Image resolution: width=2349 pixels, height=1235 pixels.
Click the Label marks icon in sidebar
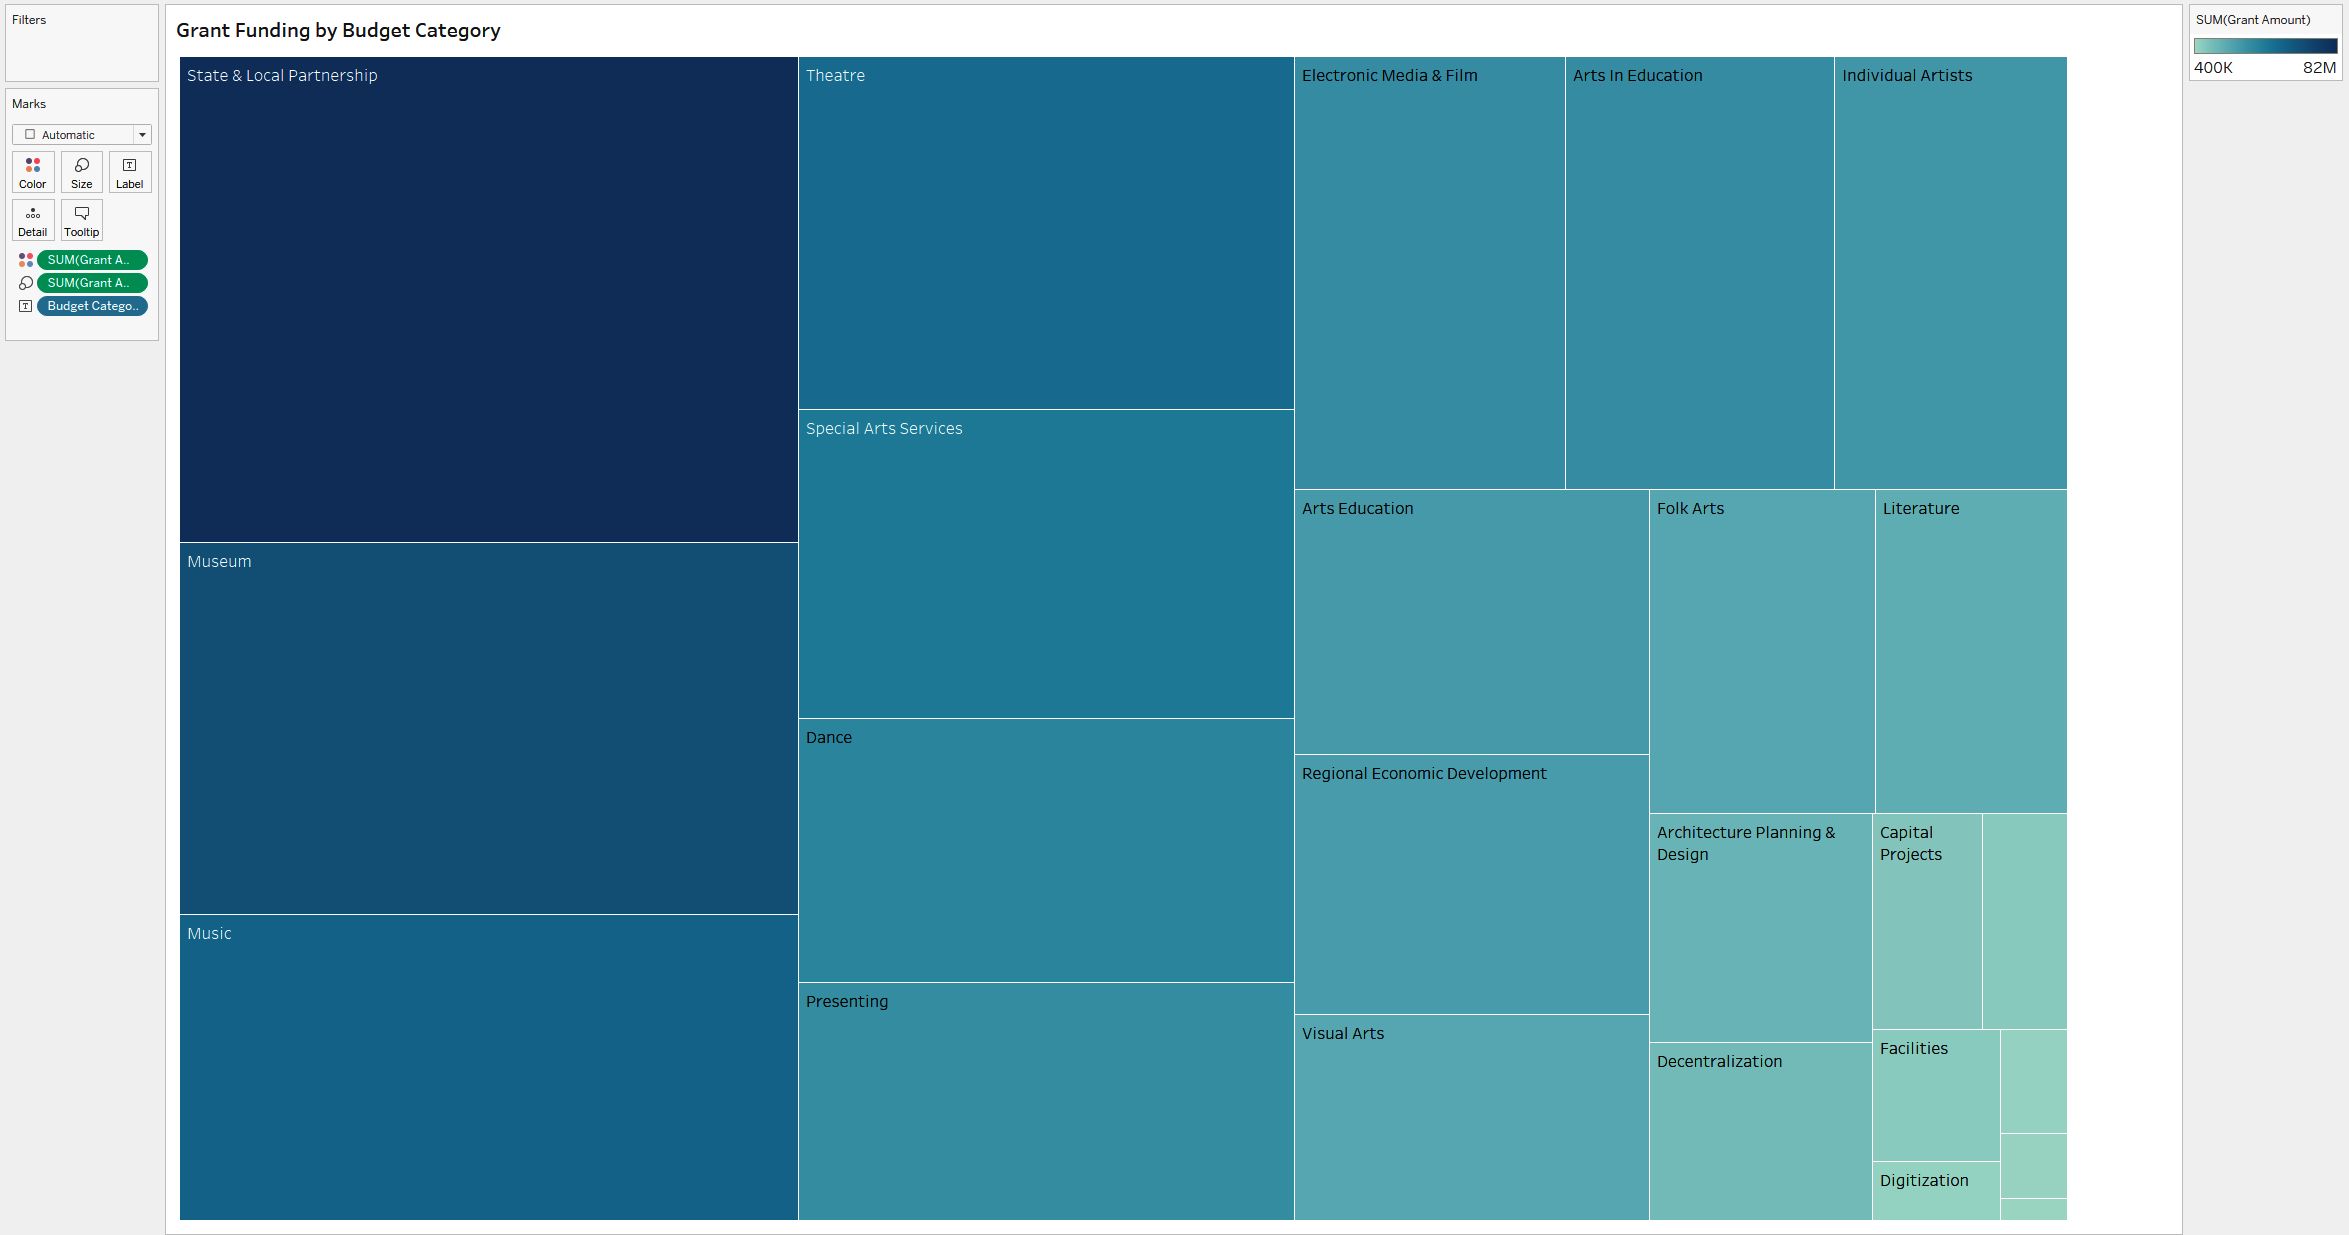[x=130, y=172]
